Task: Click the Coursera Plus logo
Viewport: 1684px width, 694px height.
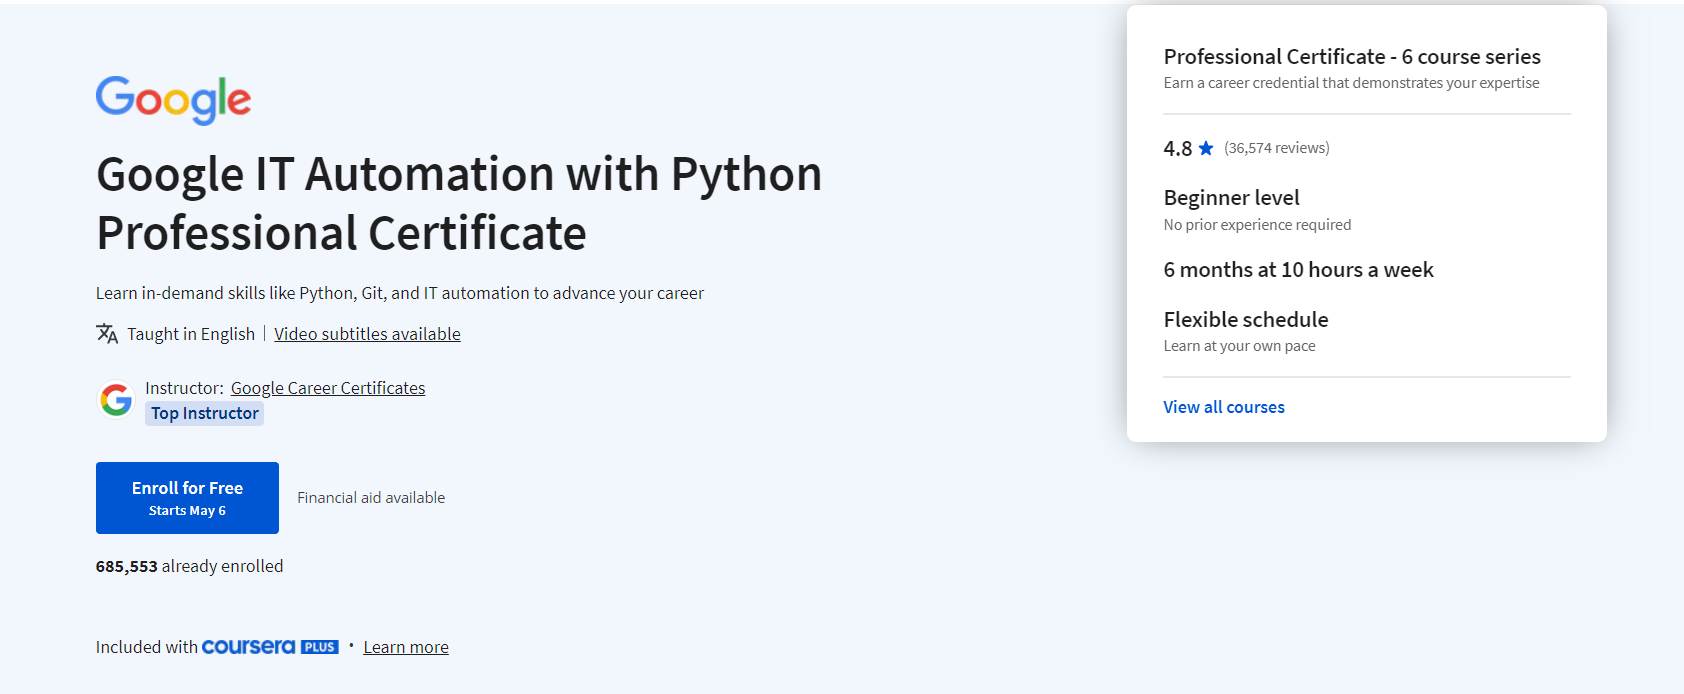Action: click(x=270, y=647)
